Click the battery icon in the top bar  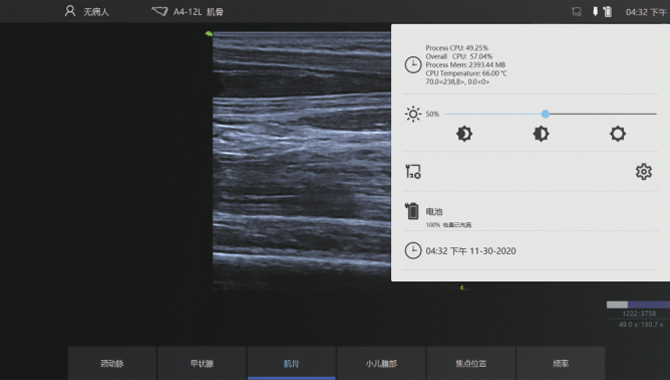pyautogui.click(x=607, y=12)
